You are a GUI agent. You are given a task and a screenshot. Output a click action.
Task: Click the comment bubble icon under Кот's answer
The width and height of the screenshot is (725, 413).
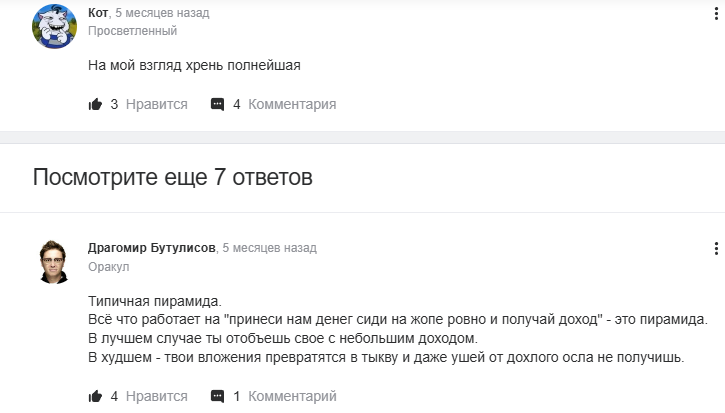[x=217, y=104]
